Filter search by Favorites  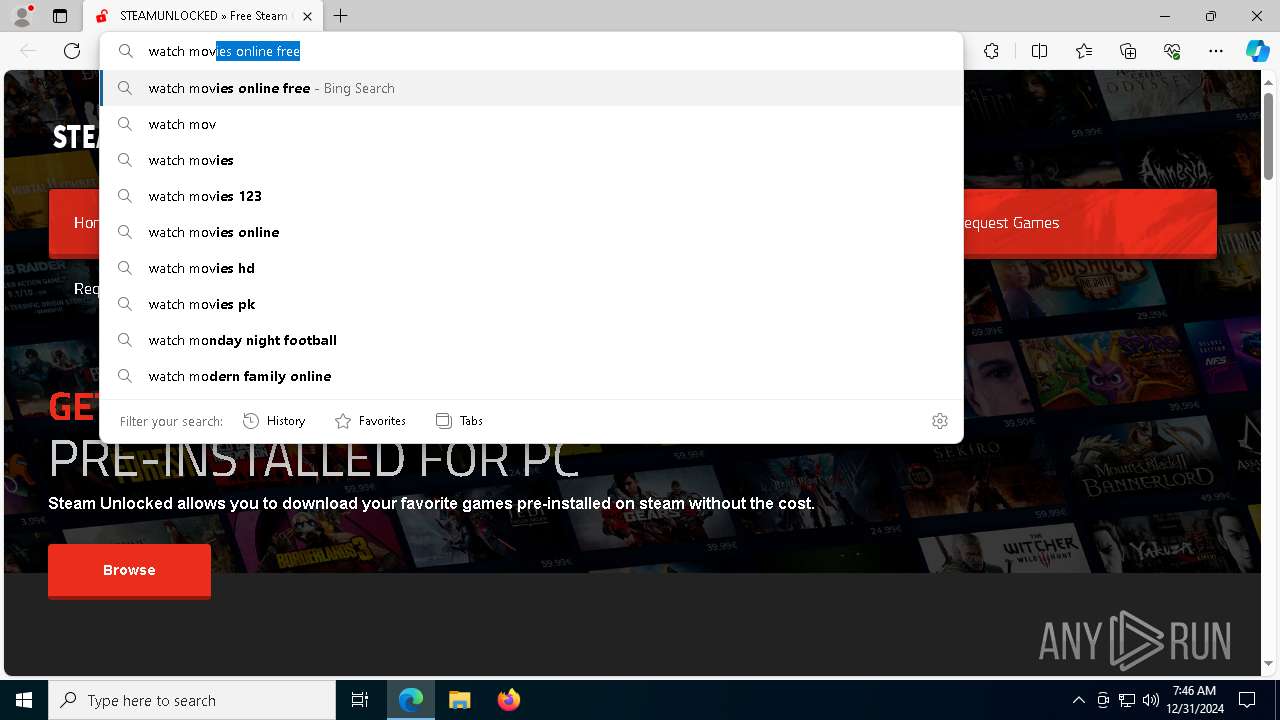(370, 421)
